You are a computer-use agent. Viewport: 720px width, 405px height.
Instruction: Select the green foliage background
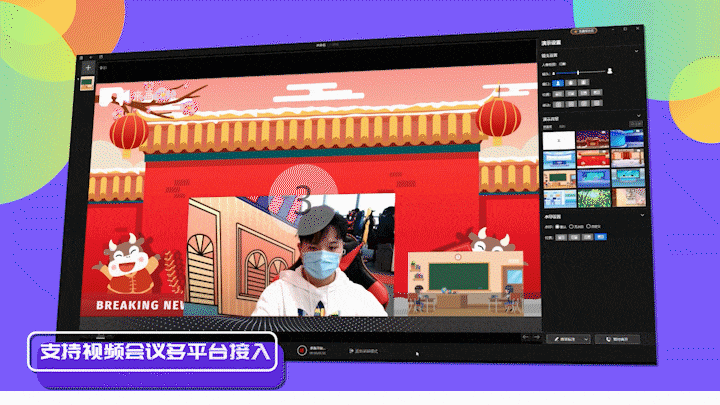click(x=594, y=198)
